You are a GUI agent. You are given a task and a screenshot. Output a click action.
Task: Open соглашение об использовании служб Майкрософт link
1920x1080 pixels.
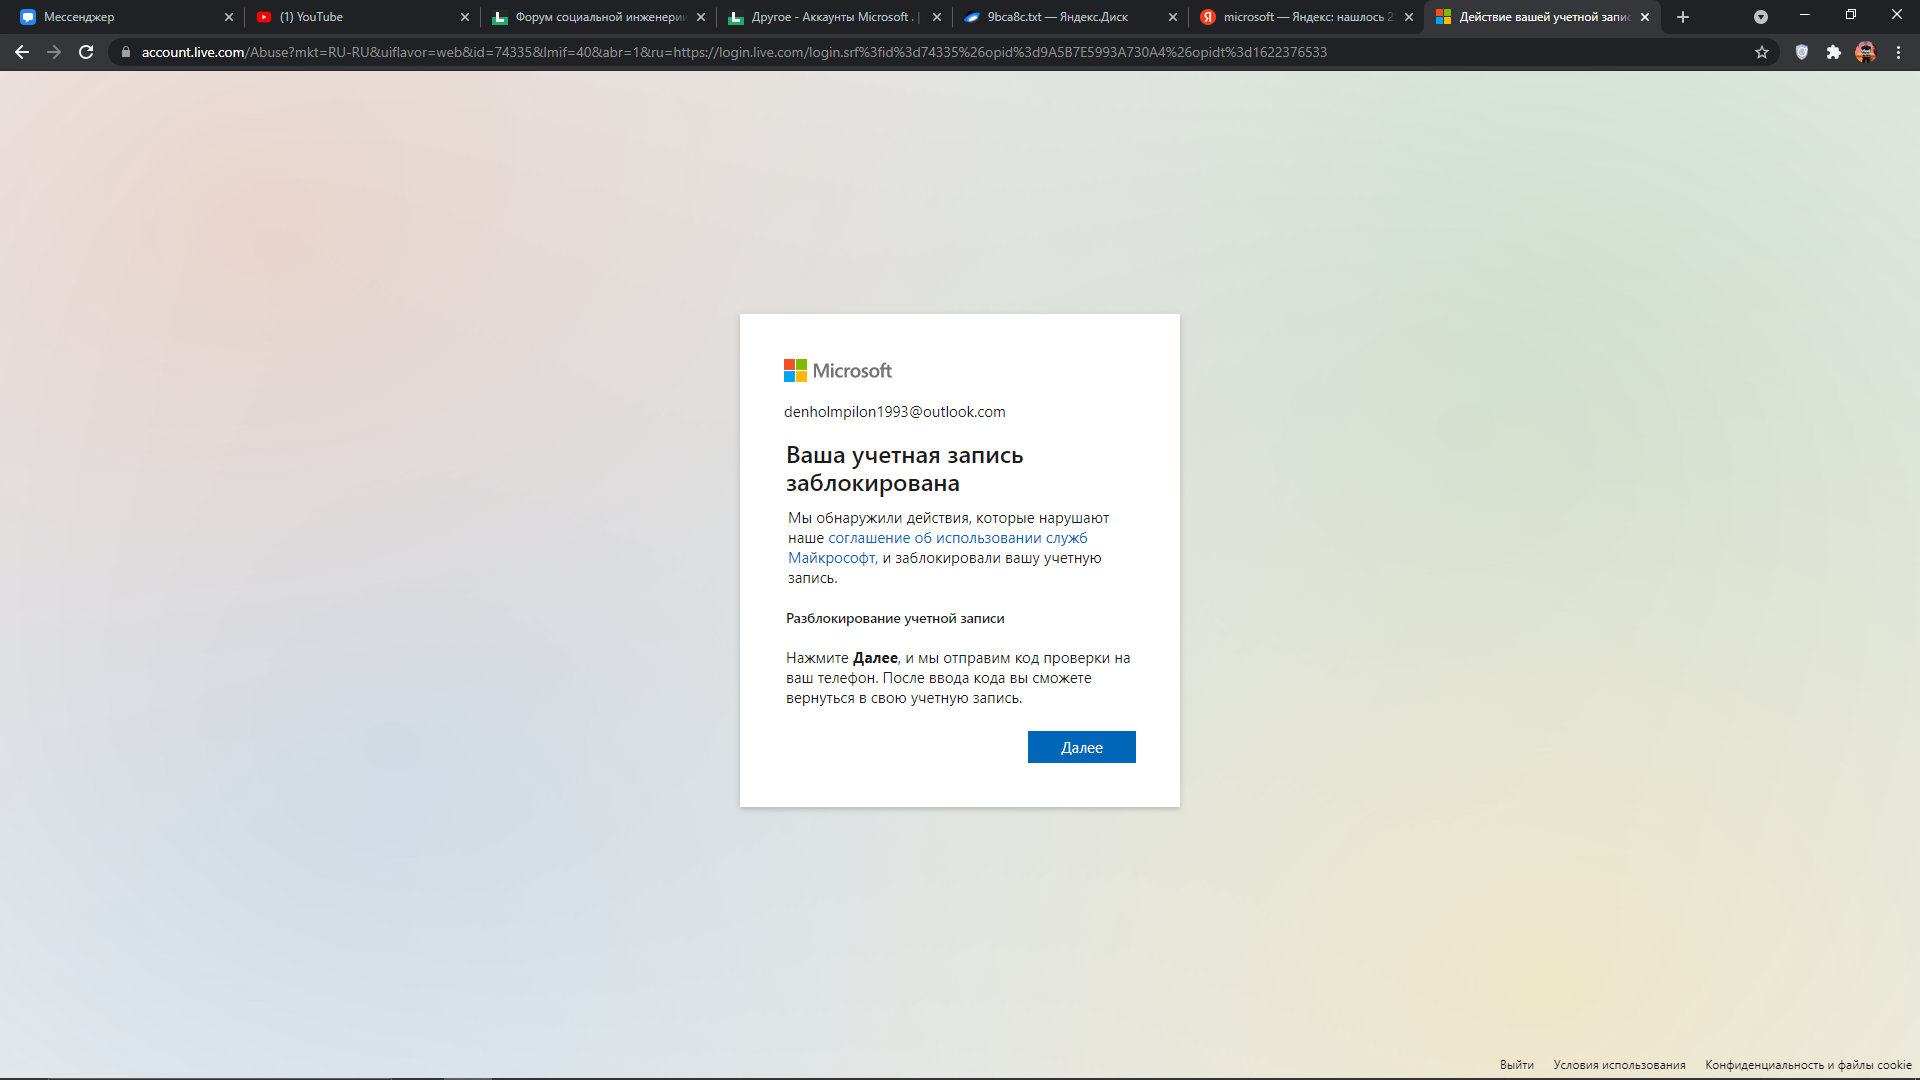pyautogui.click(x=937, y=548)
